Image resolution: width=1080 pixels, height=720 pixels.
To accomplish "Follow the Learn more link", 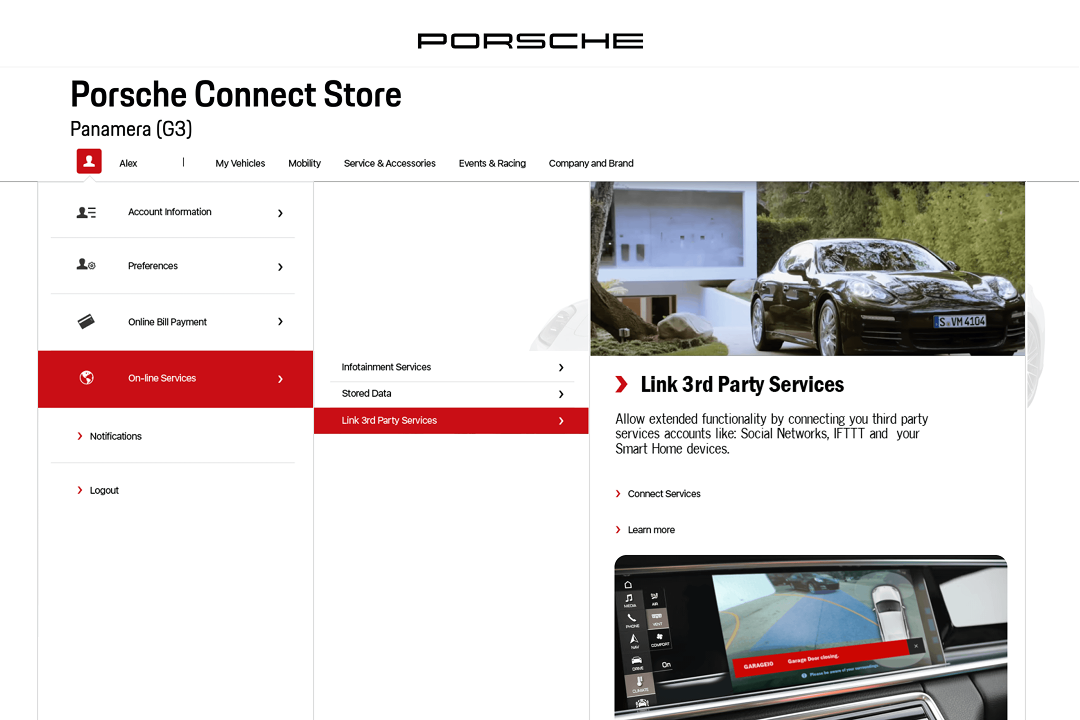I will pos(651,530).
